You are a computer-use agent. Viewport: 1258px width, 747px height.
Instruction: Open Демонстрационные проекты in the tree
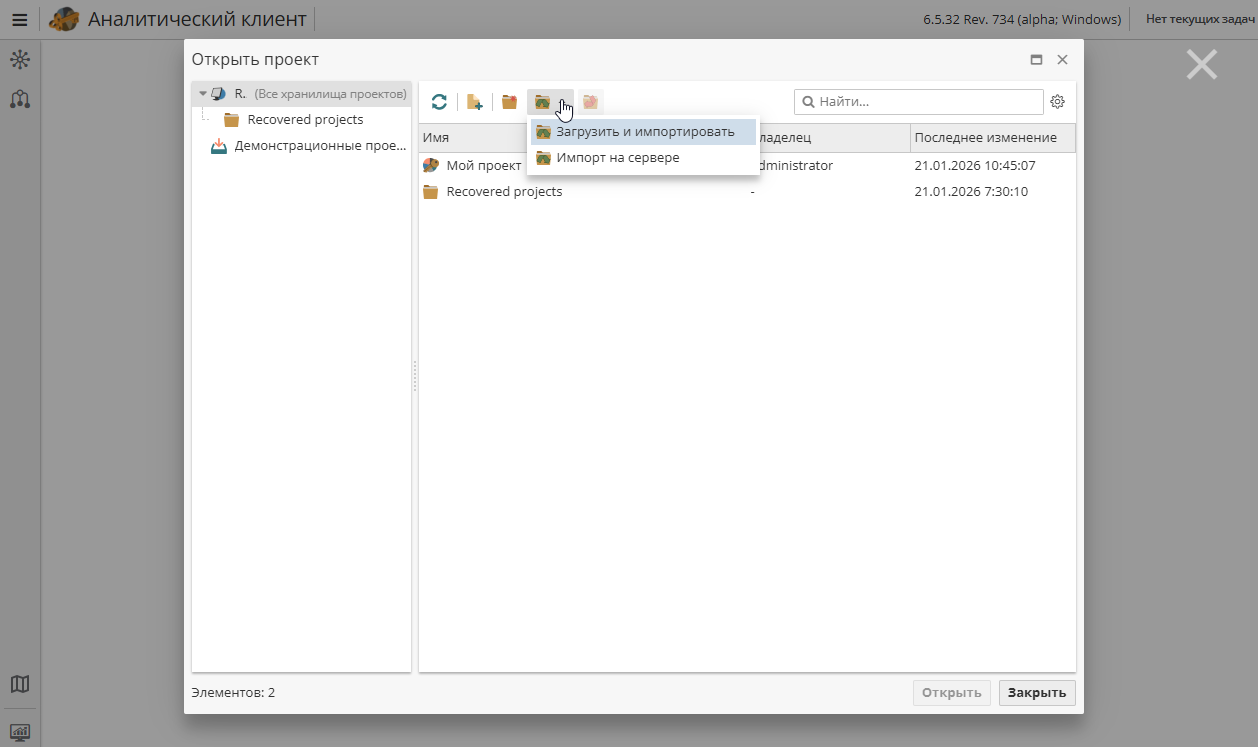coord(322,144)
